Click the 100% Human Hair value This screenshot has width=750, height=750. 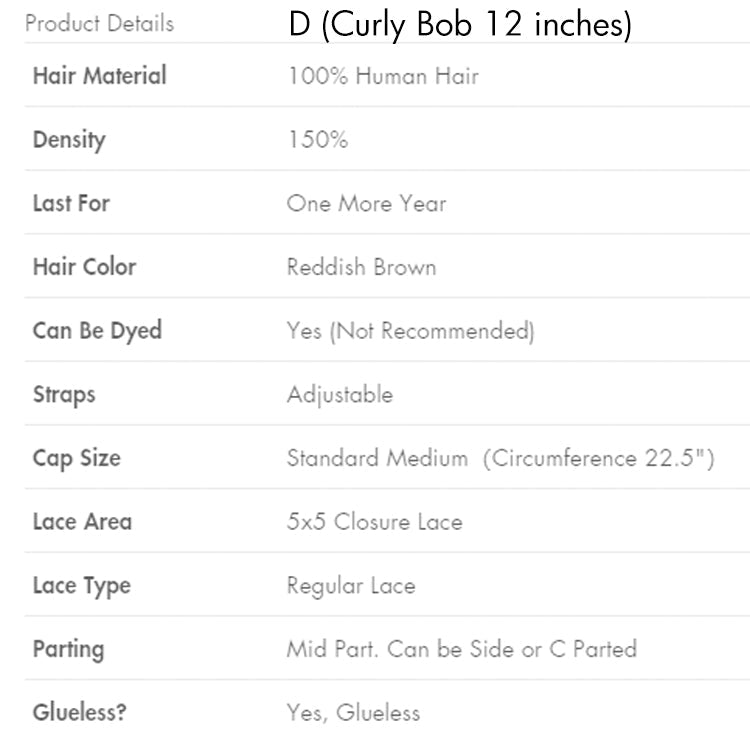383,76
